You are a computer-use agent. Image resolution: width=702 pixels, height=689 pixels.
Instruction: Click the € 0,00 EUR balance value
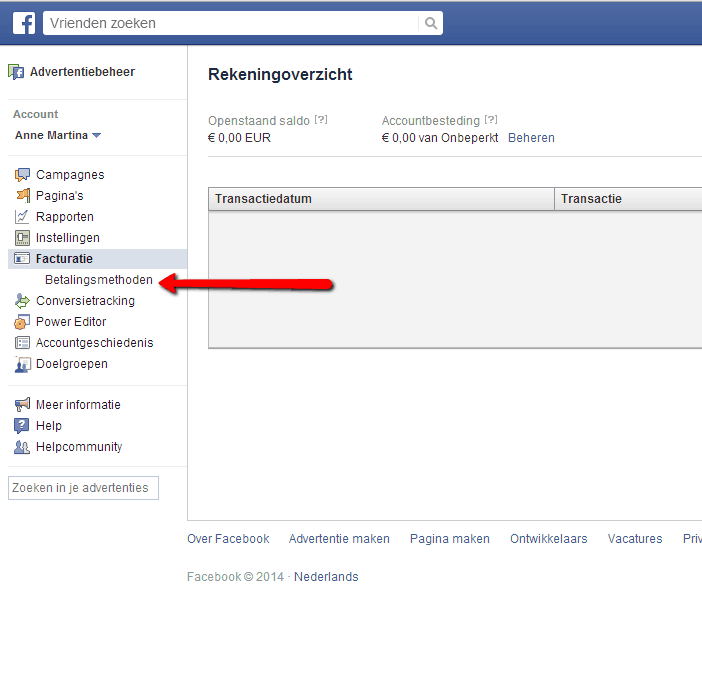239,138
